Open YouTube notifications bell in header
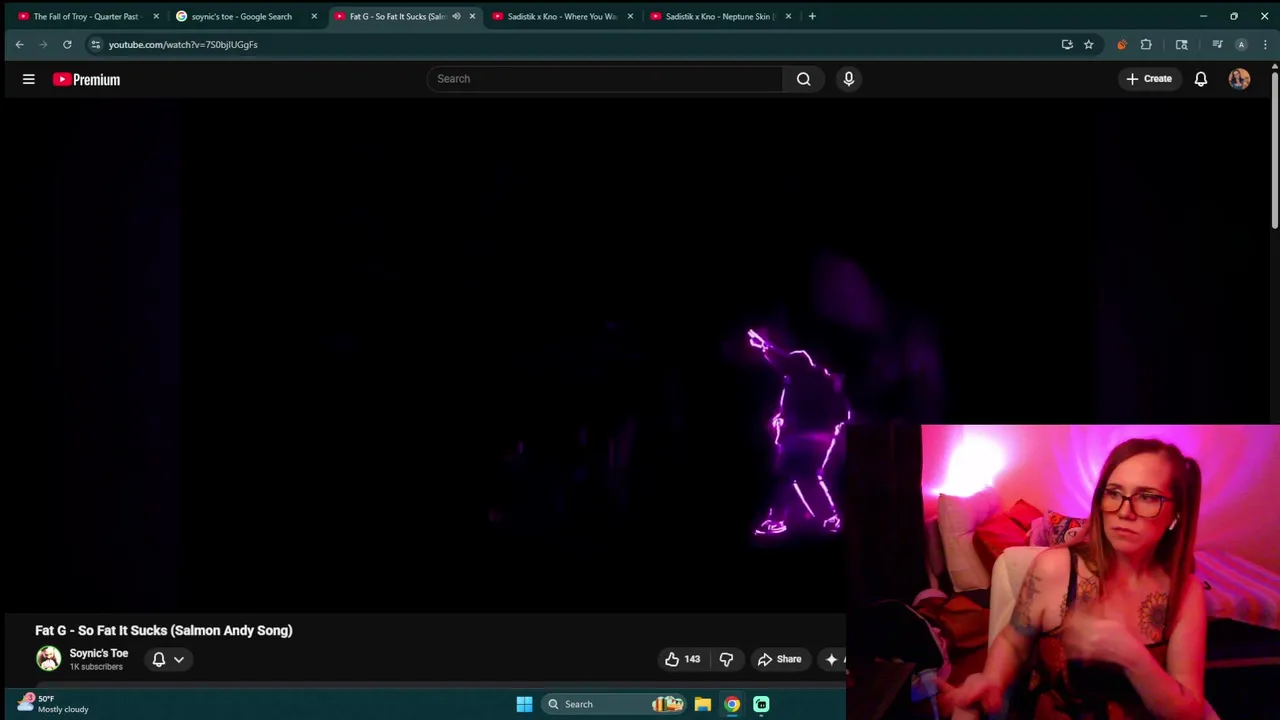This screenshot has width=1280, height=720. point(1201,79)
